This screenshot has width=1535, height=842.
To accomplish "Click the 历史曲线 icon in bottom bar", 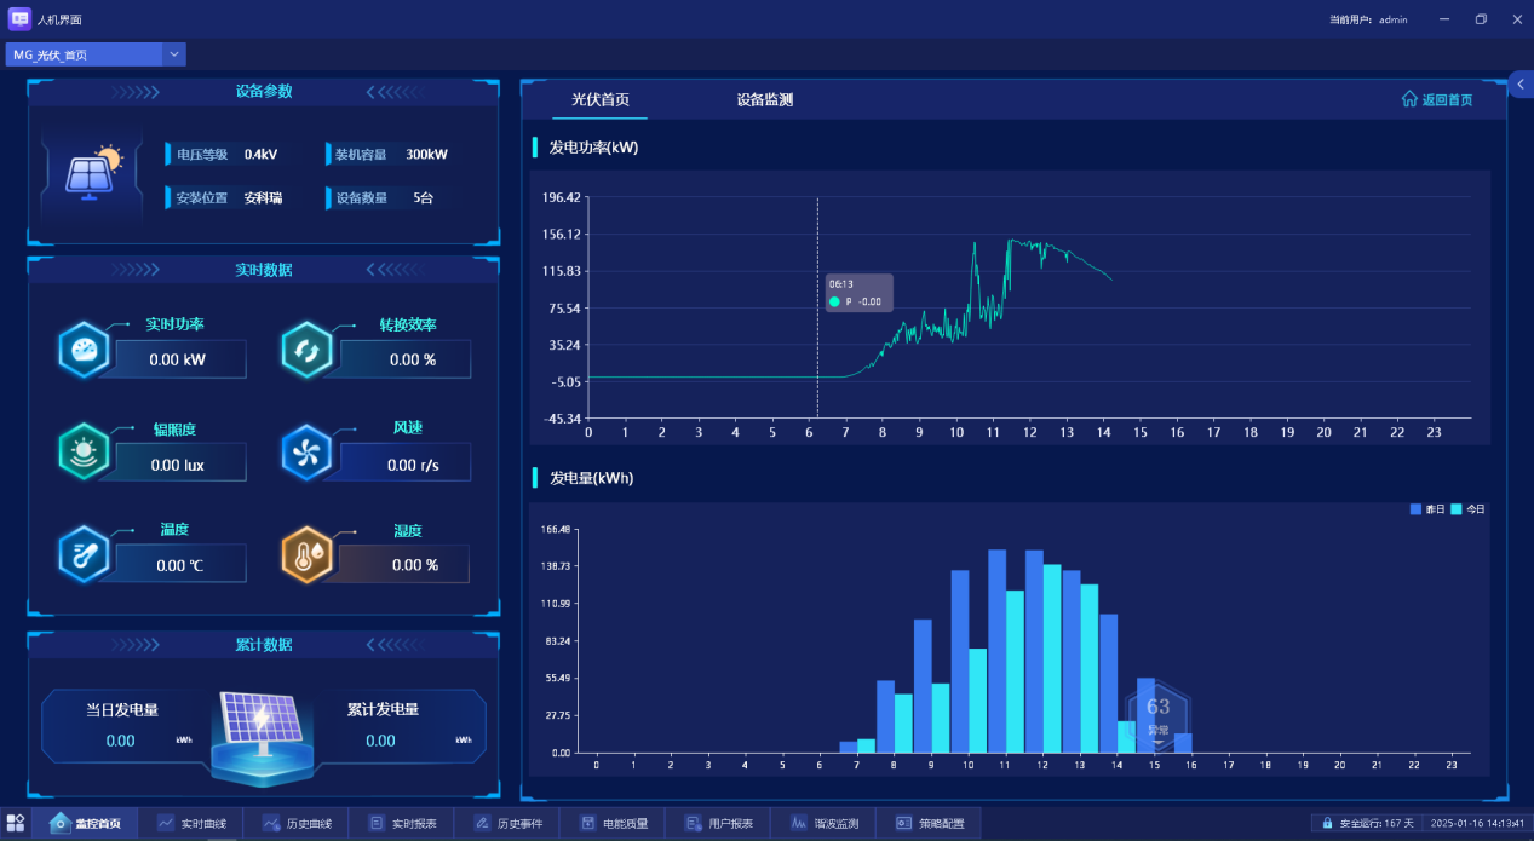I will click(x=271, y=823).
